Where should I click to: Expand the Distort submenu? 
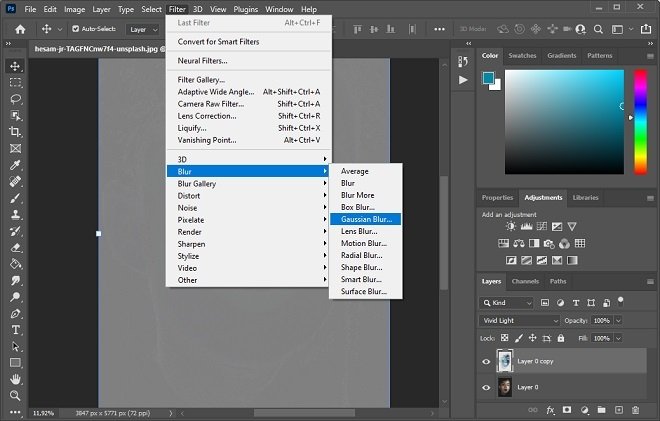(248, 196)
